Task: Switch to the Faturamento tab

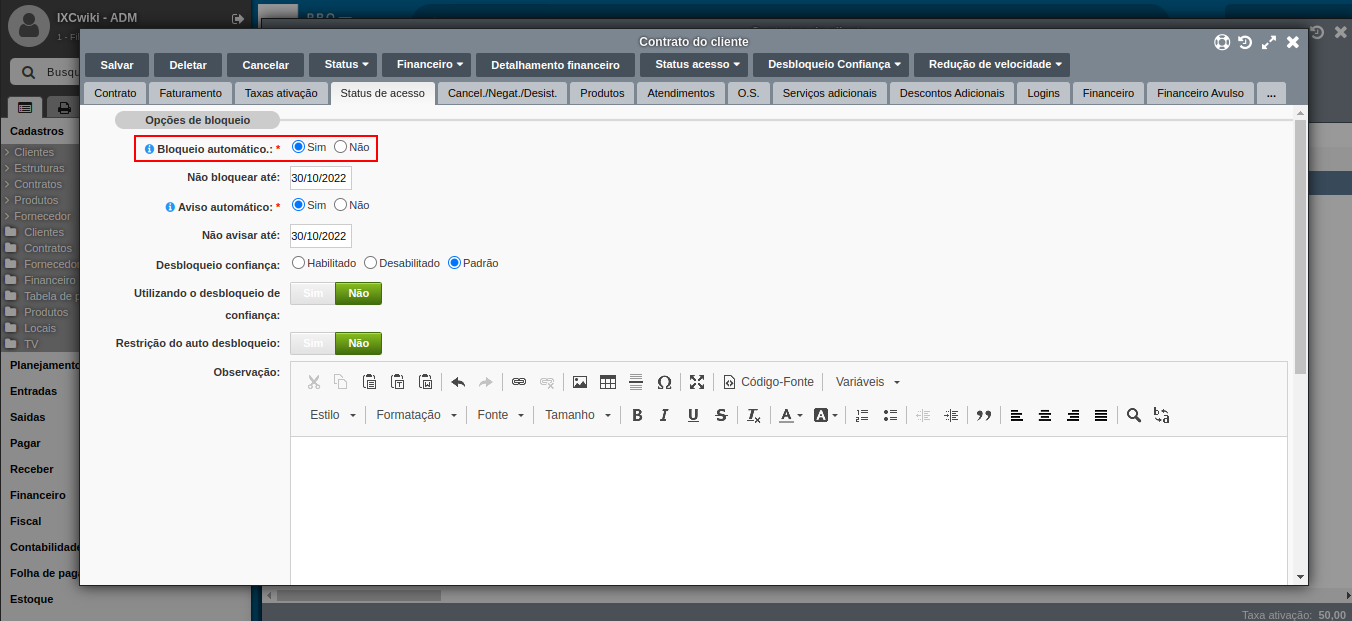Action: [191, 93]
